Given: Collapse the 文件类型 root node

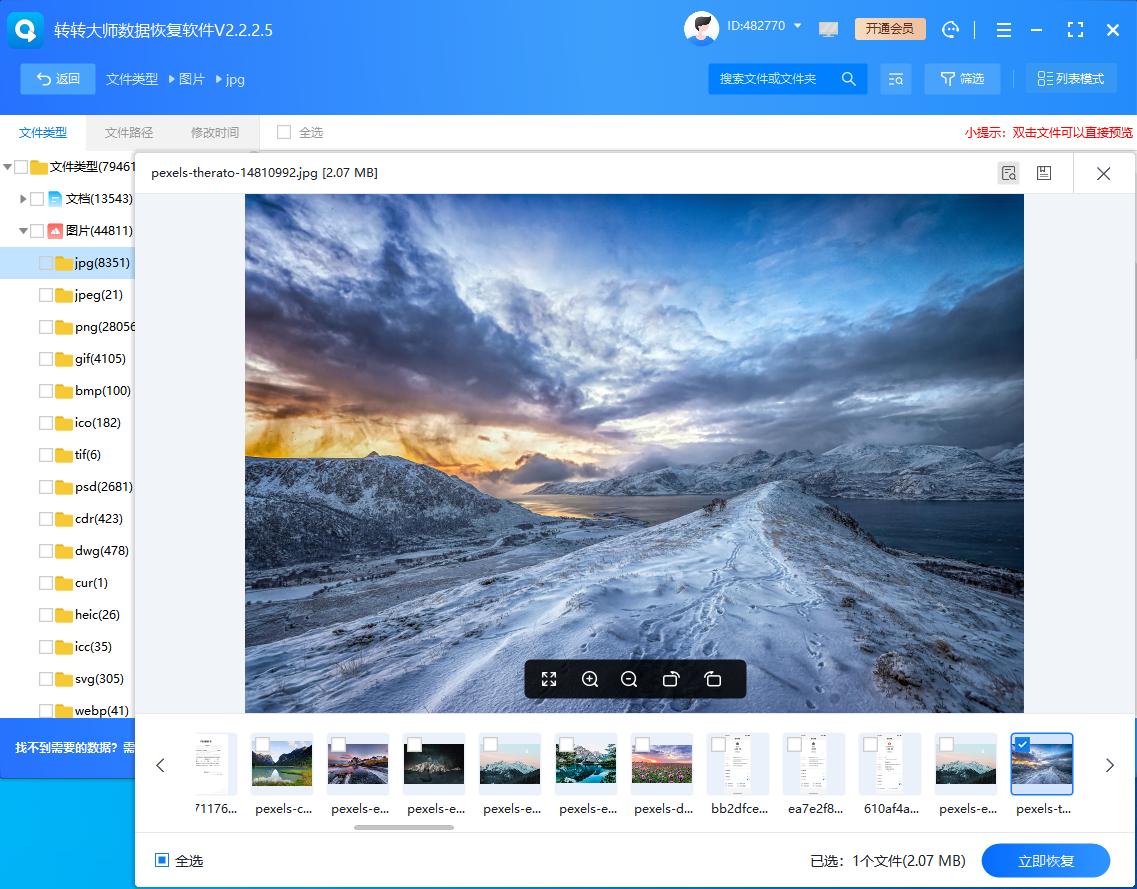Looking at the screenshot, I should [8, 166].
